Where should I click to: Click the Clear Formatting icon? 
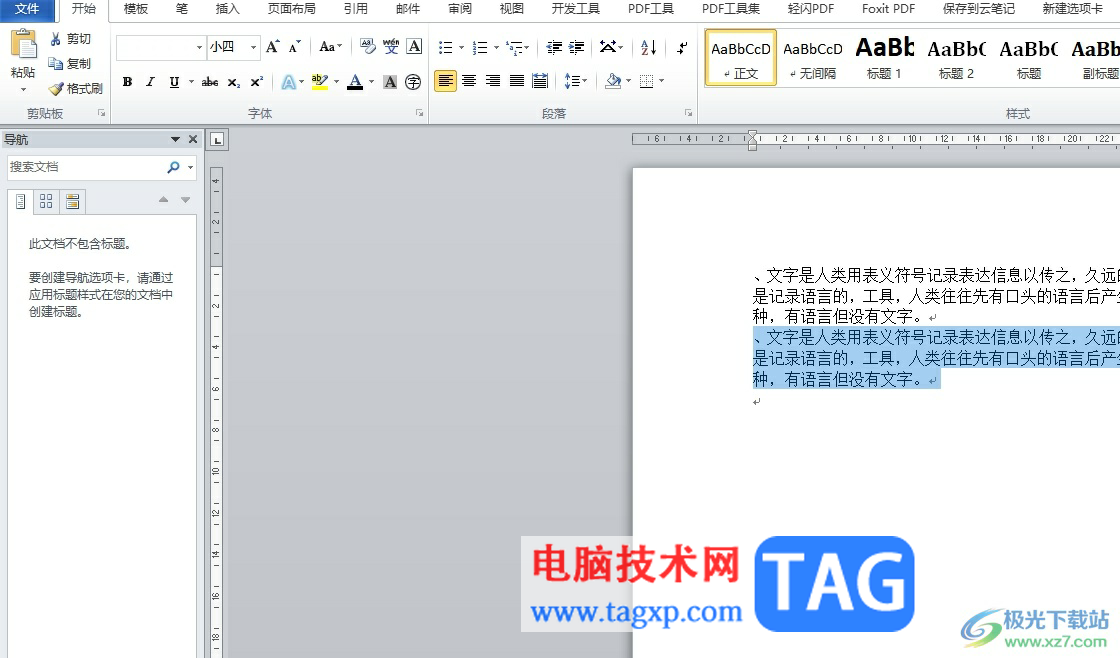[367, 47]
